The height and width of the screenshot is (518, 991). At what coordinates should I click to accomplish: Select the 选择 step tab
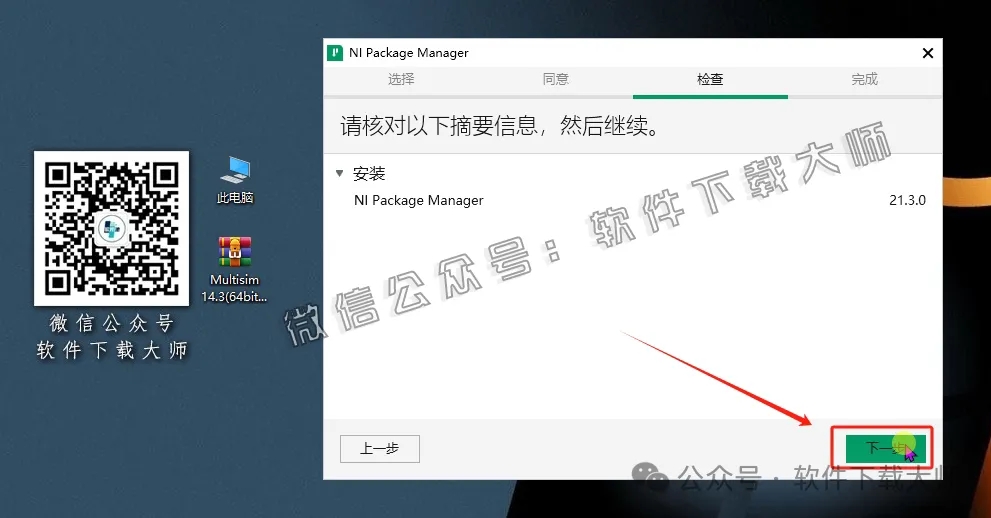coord(401,79)
